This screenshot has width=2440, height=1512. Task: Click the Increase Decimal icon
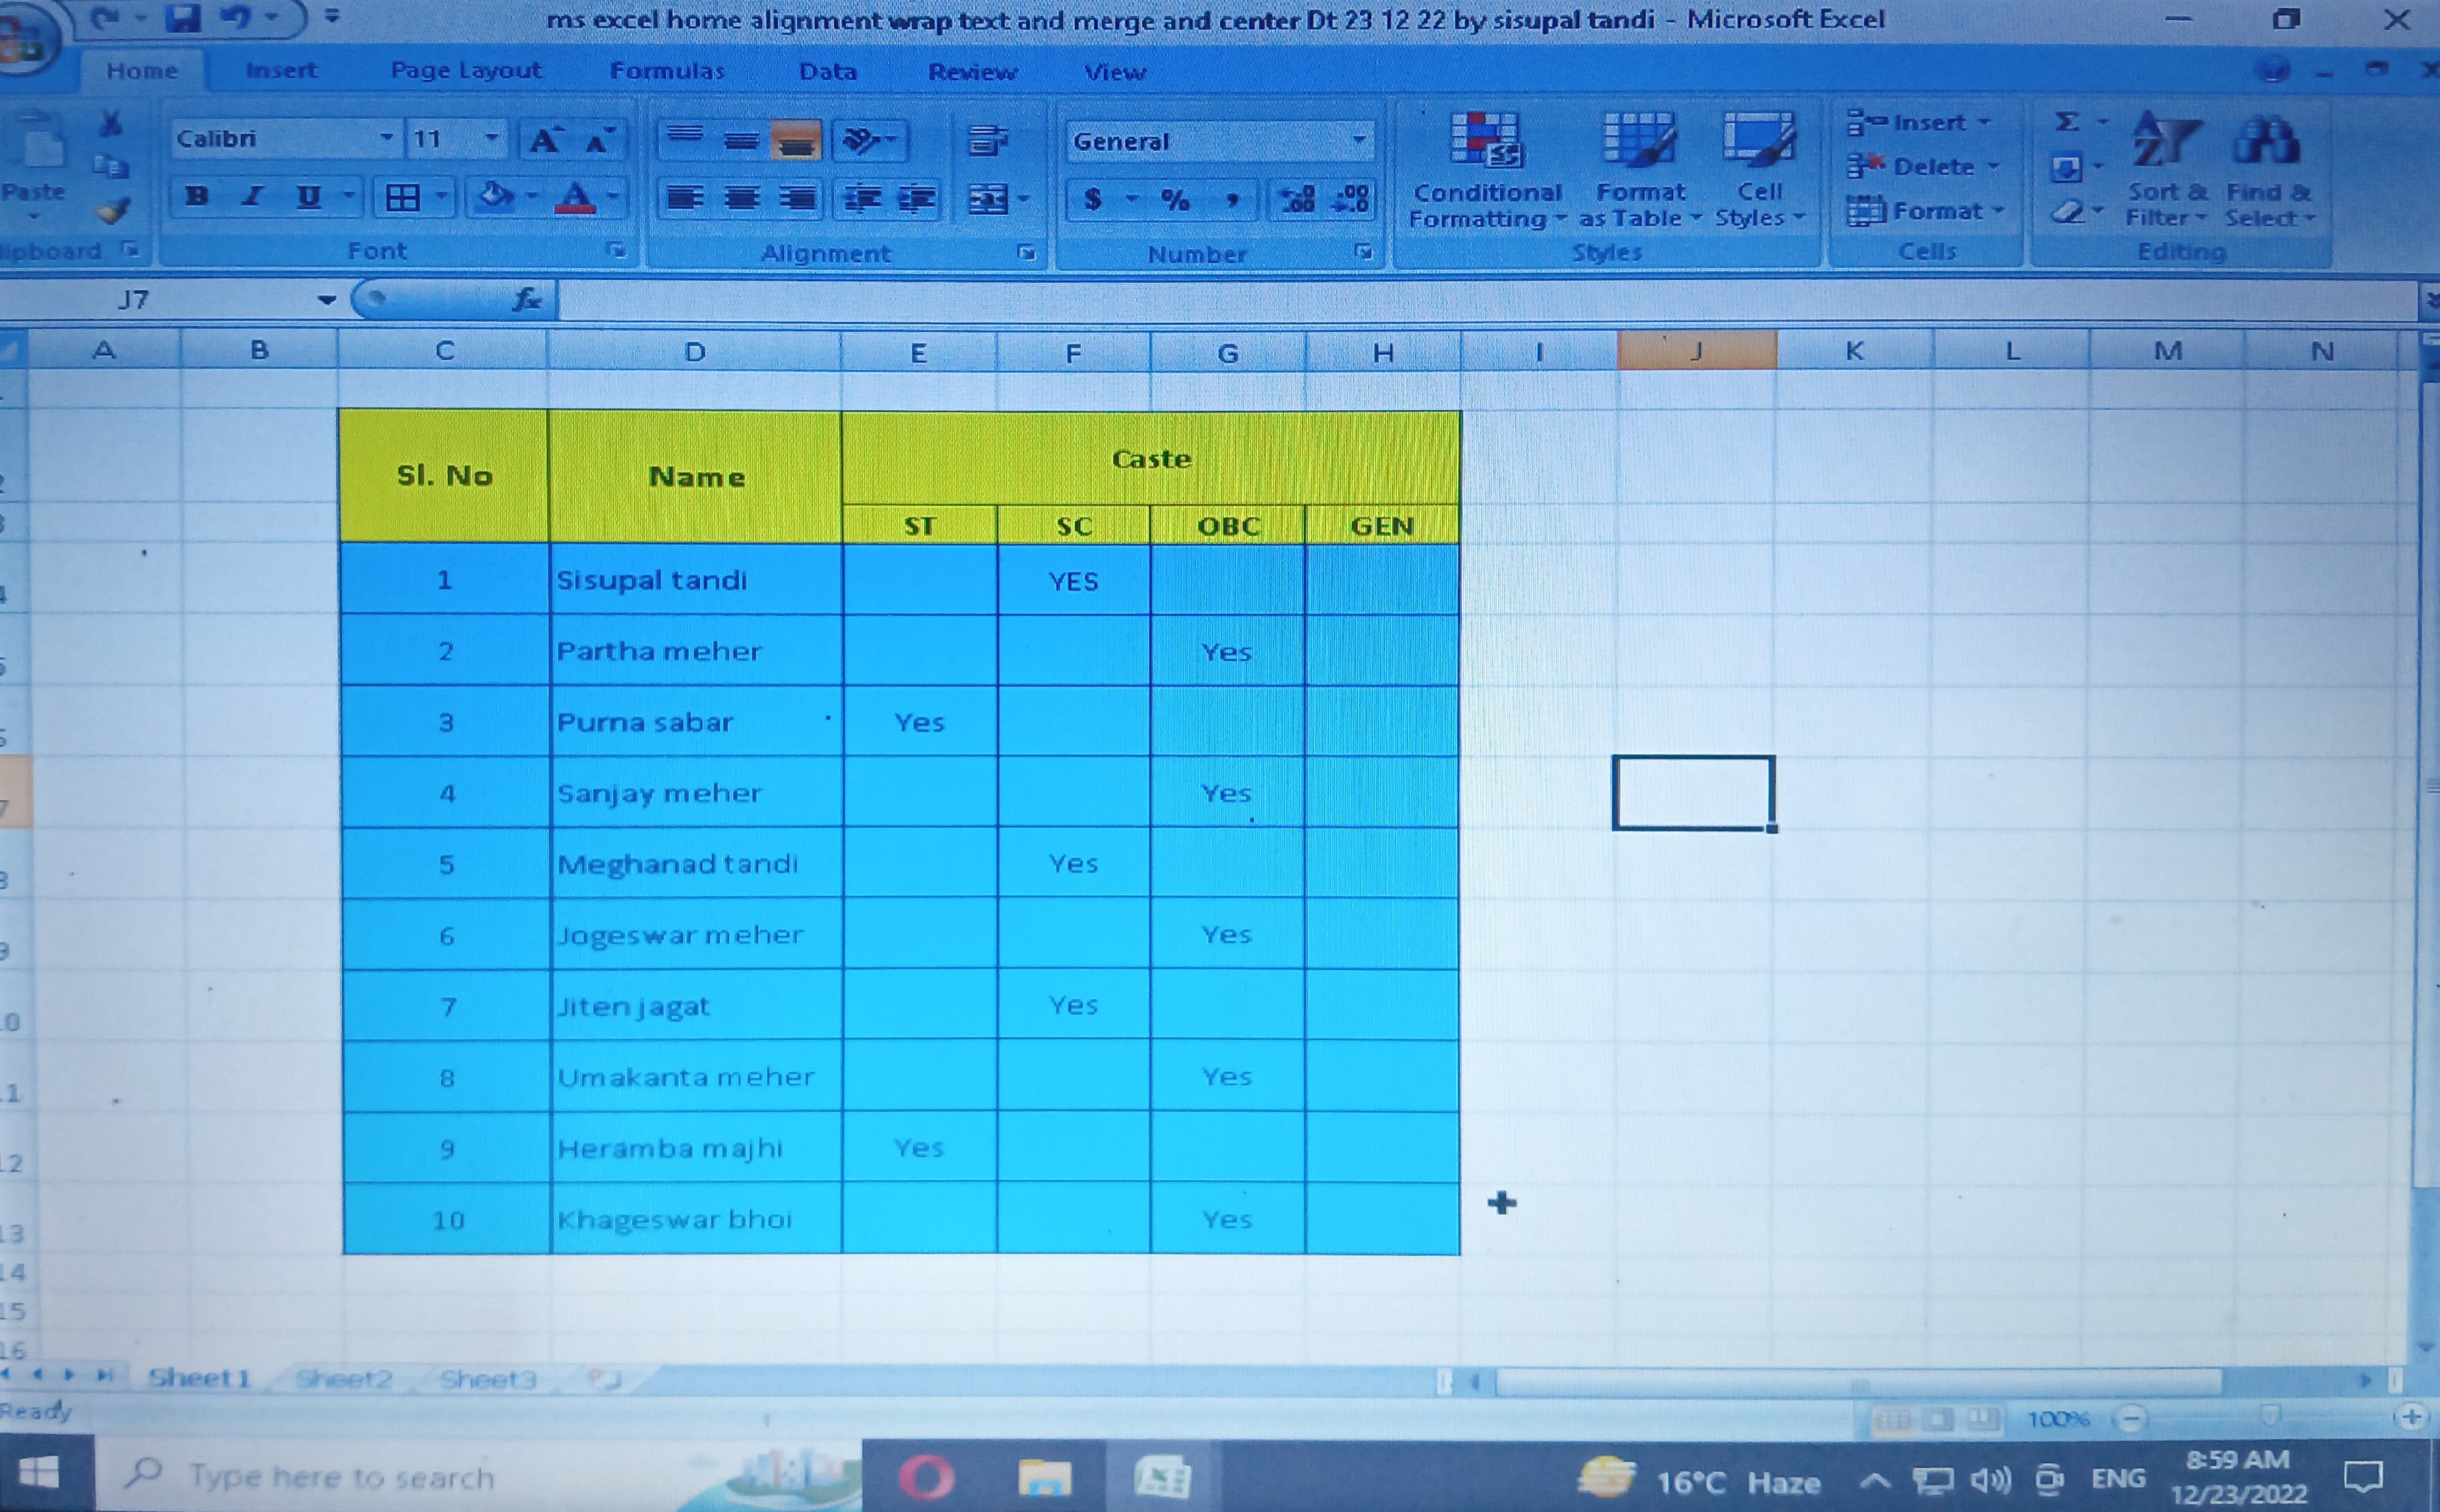pyautogui.click(x=1298, y=199)
